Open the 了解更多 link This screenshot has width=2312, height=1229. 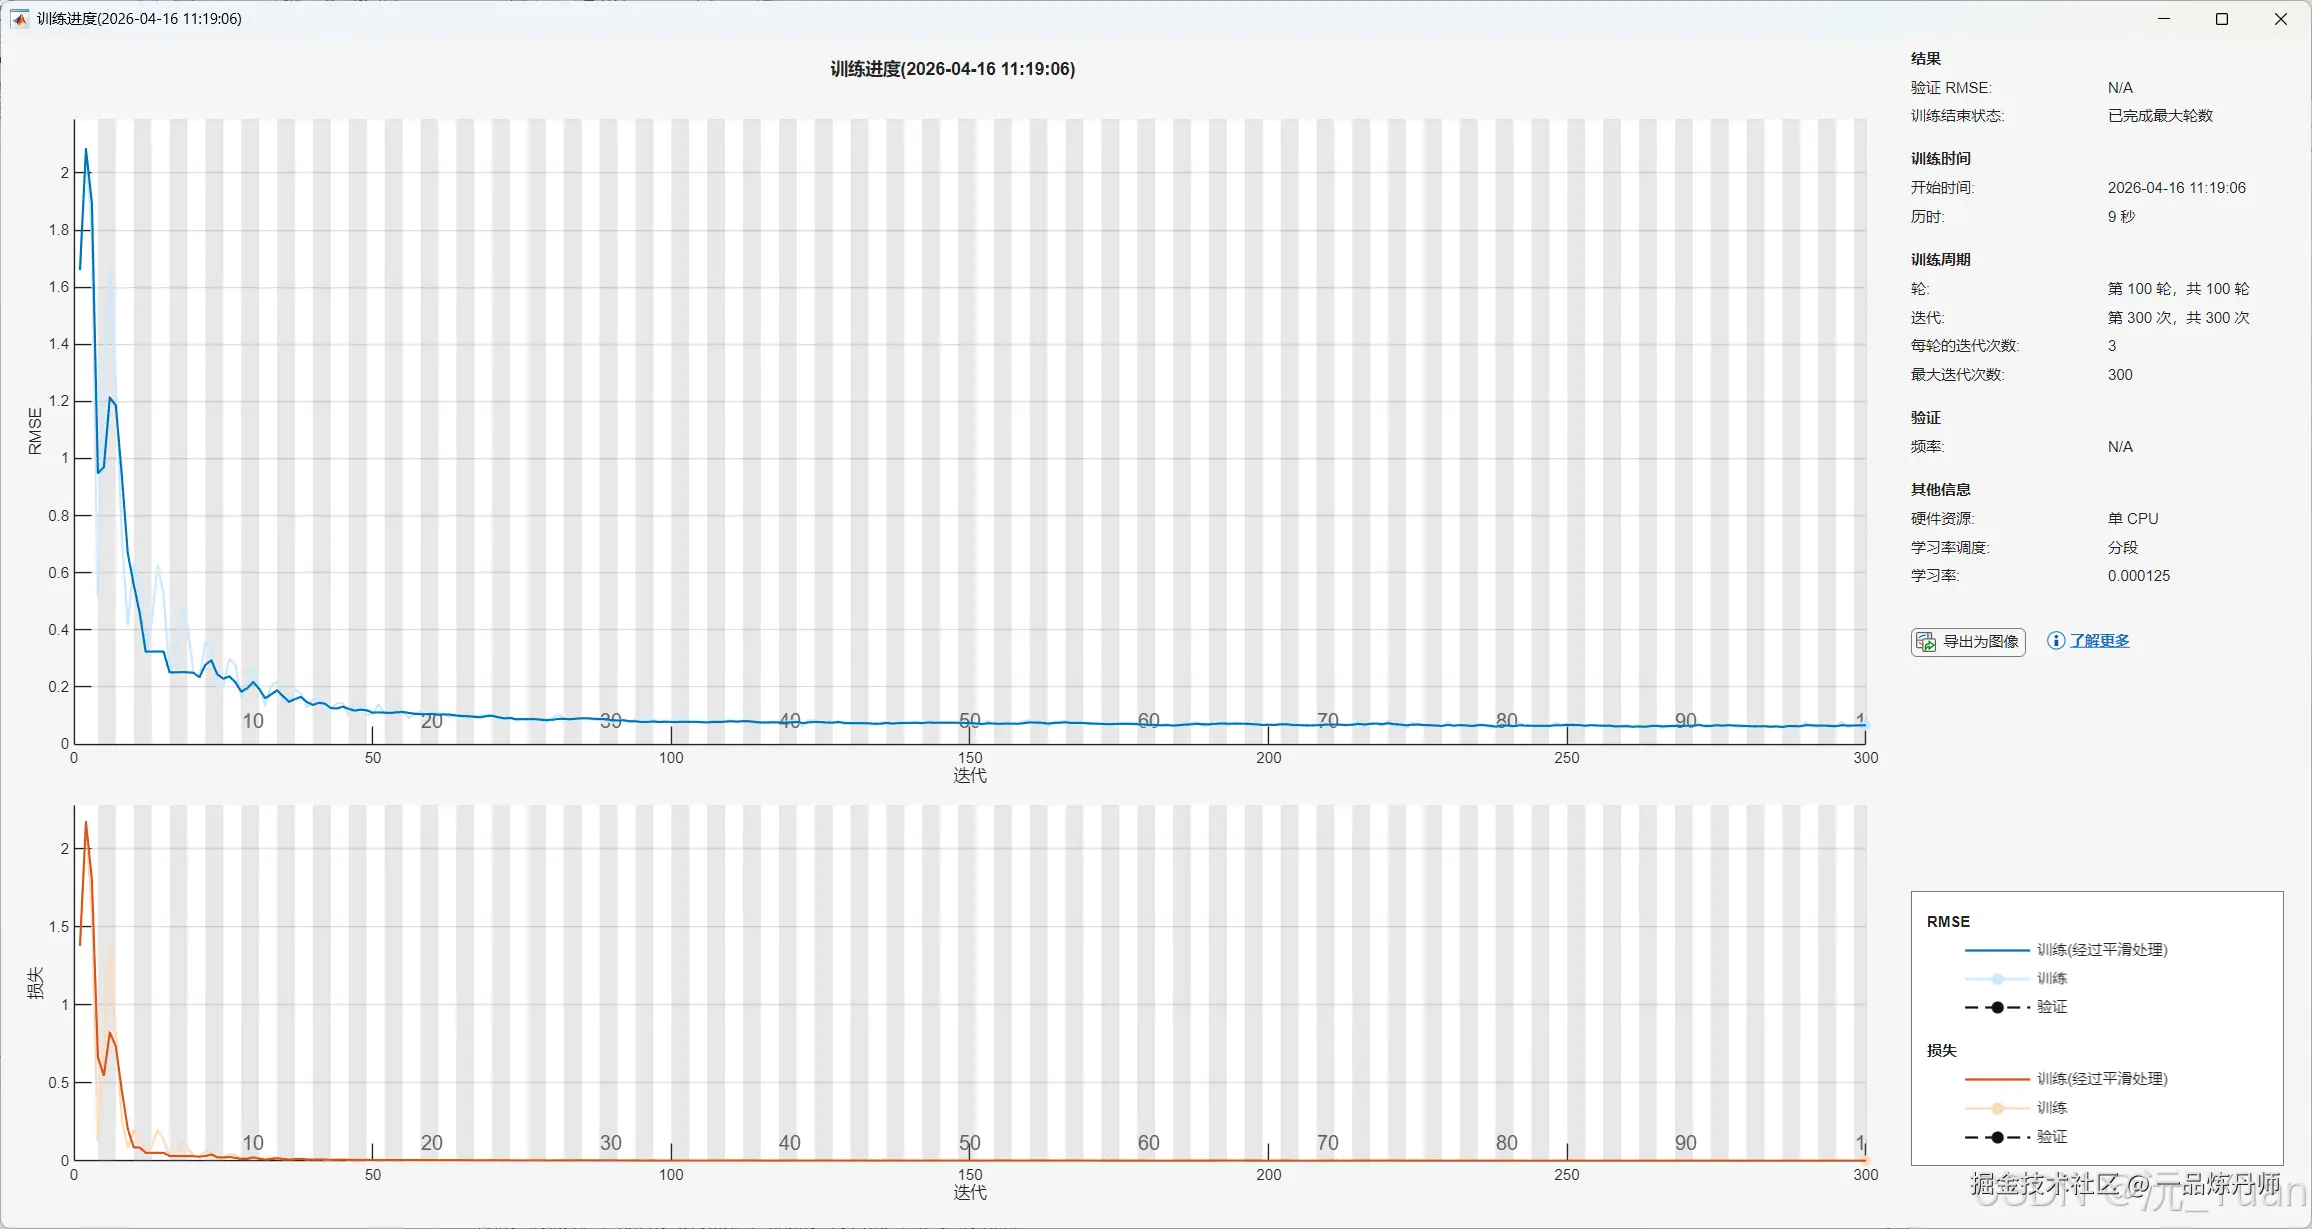tap(2099, 641)
